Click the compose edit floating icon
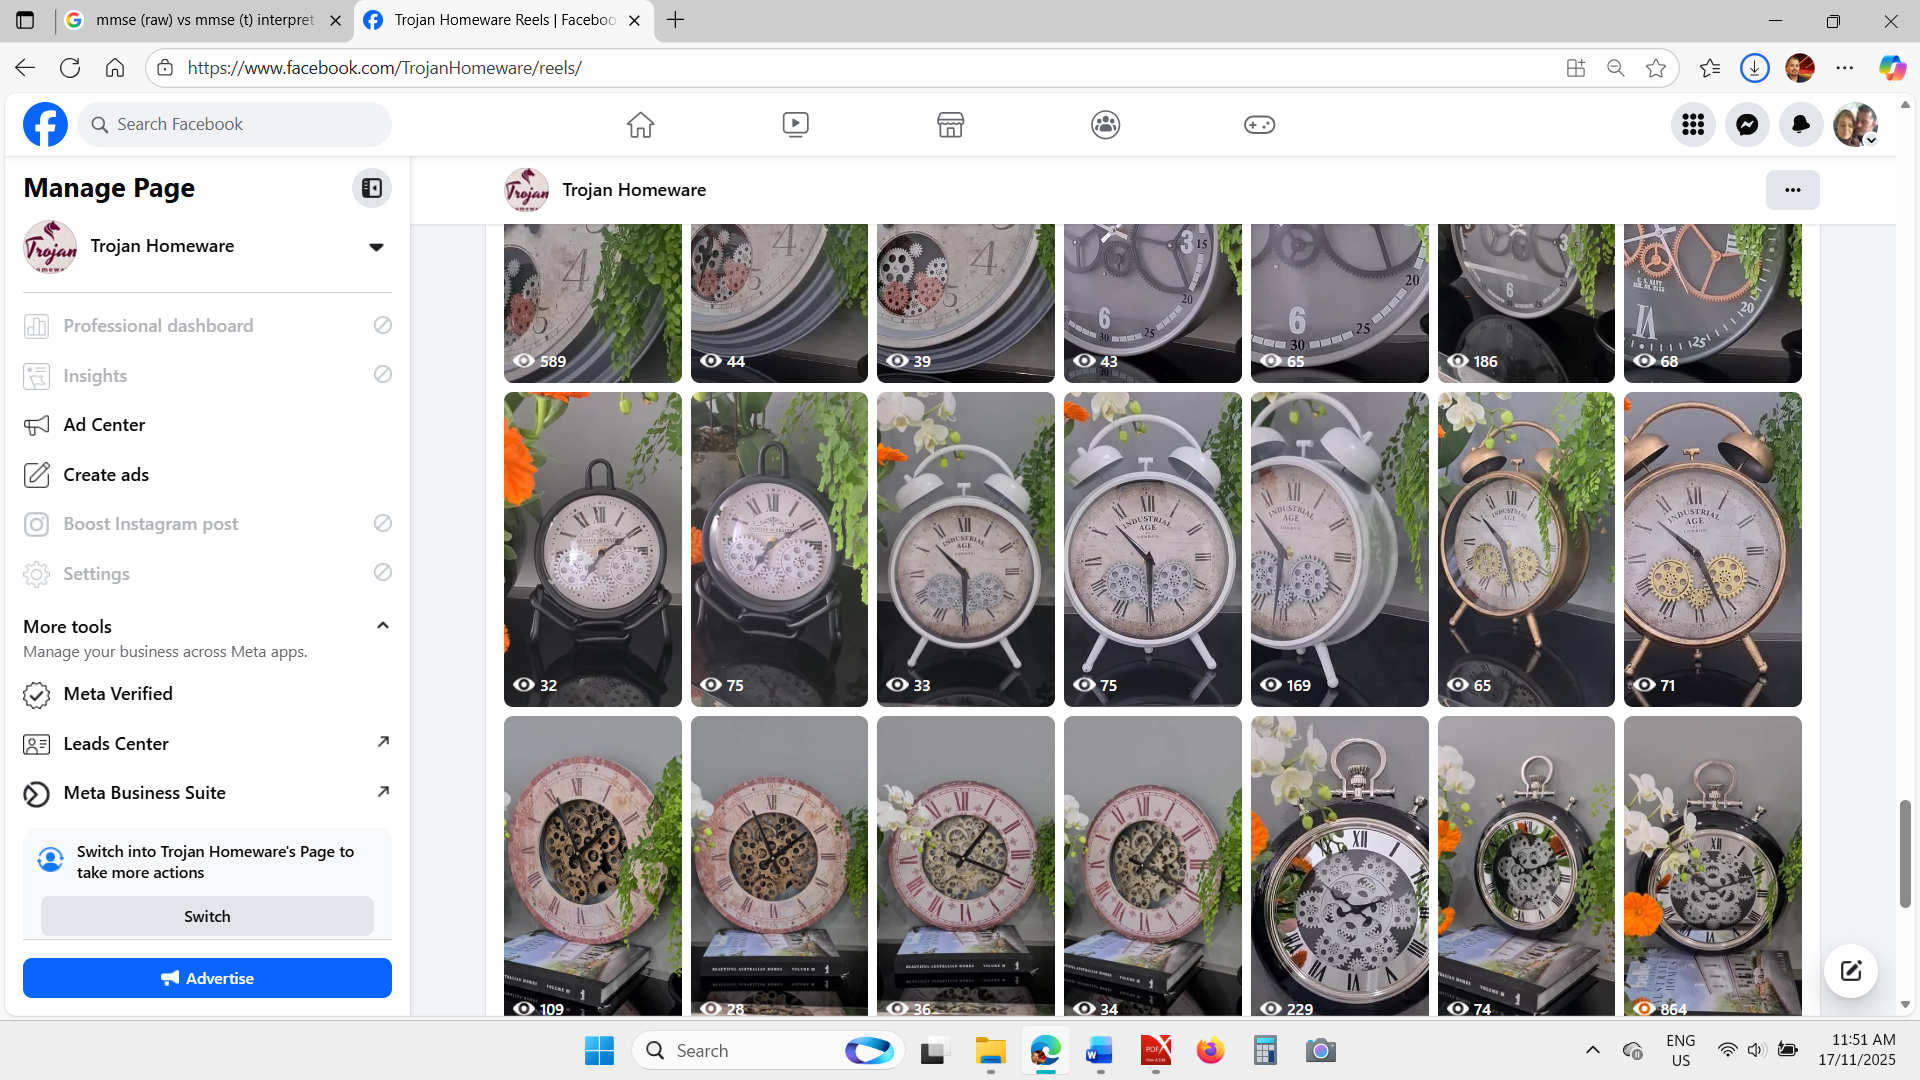This screenshot has width=1920, height=1080. [x=1850, y=970]
